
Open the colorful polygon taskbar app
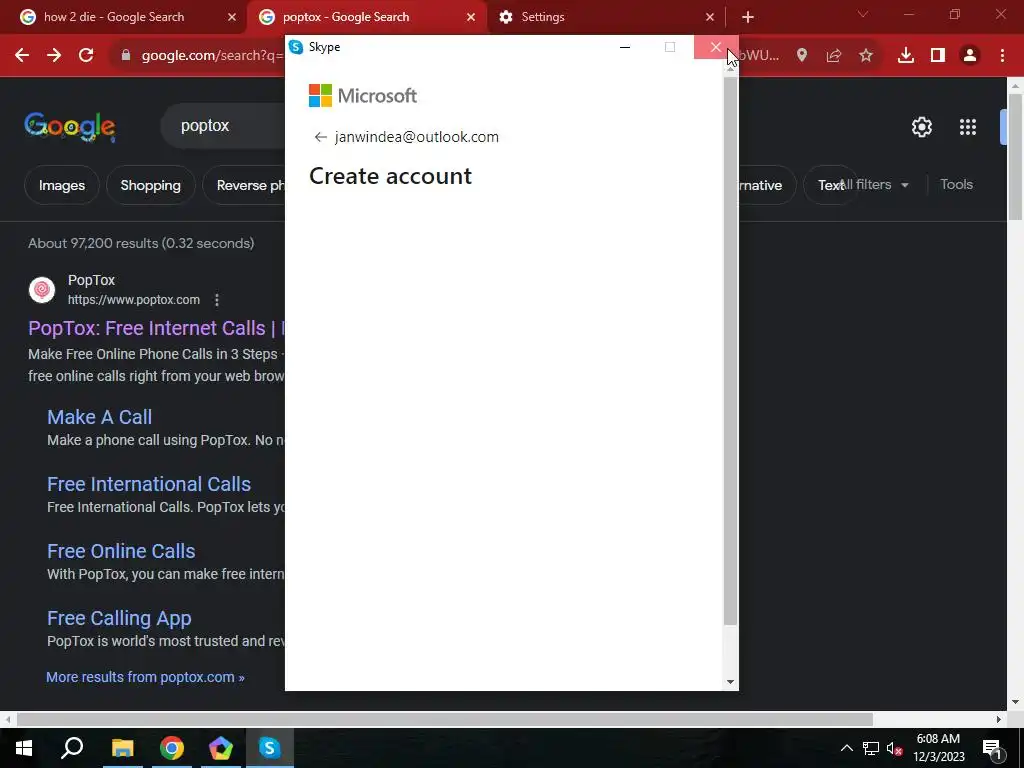[221, 748]
